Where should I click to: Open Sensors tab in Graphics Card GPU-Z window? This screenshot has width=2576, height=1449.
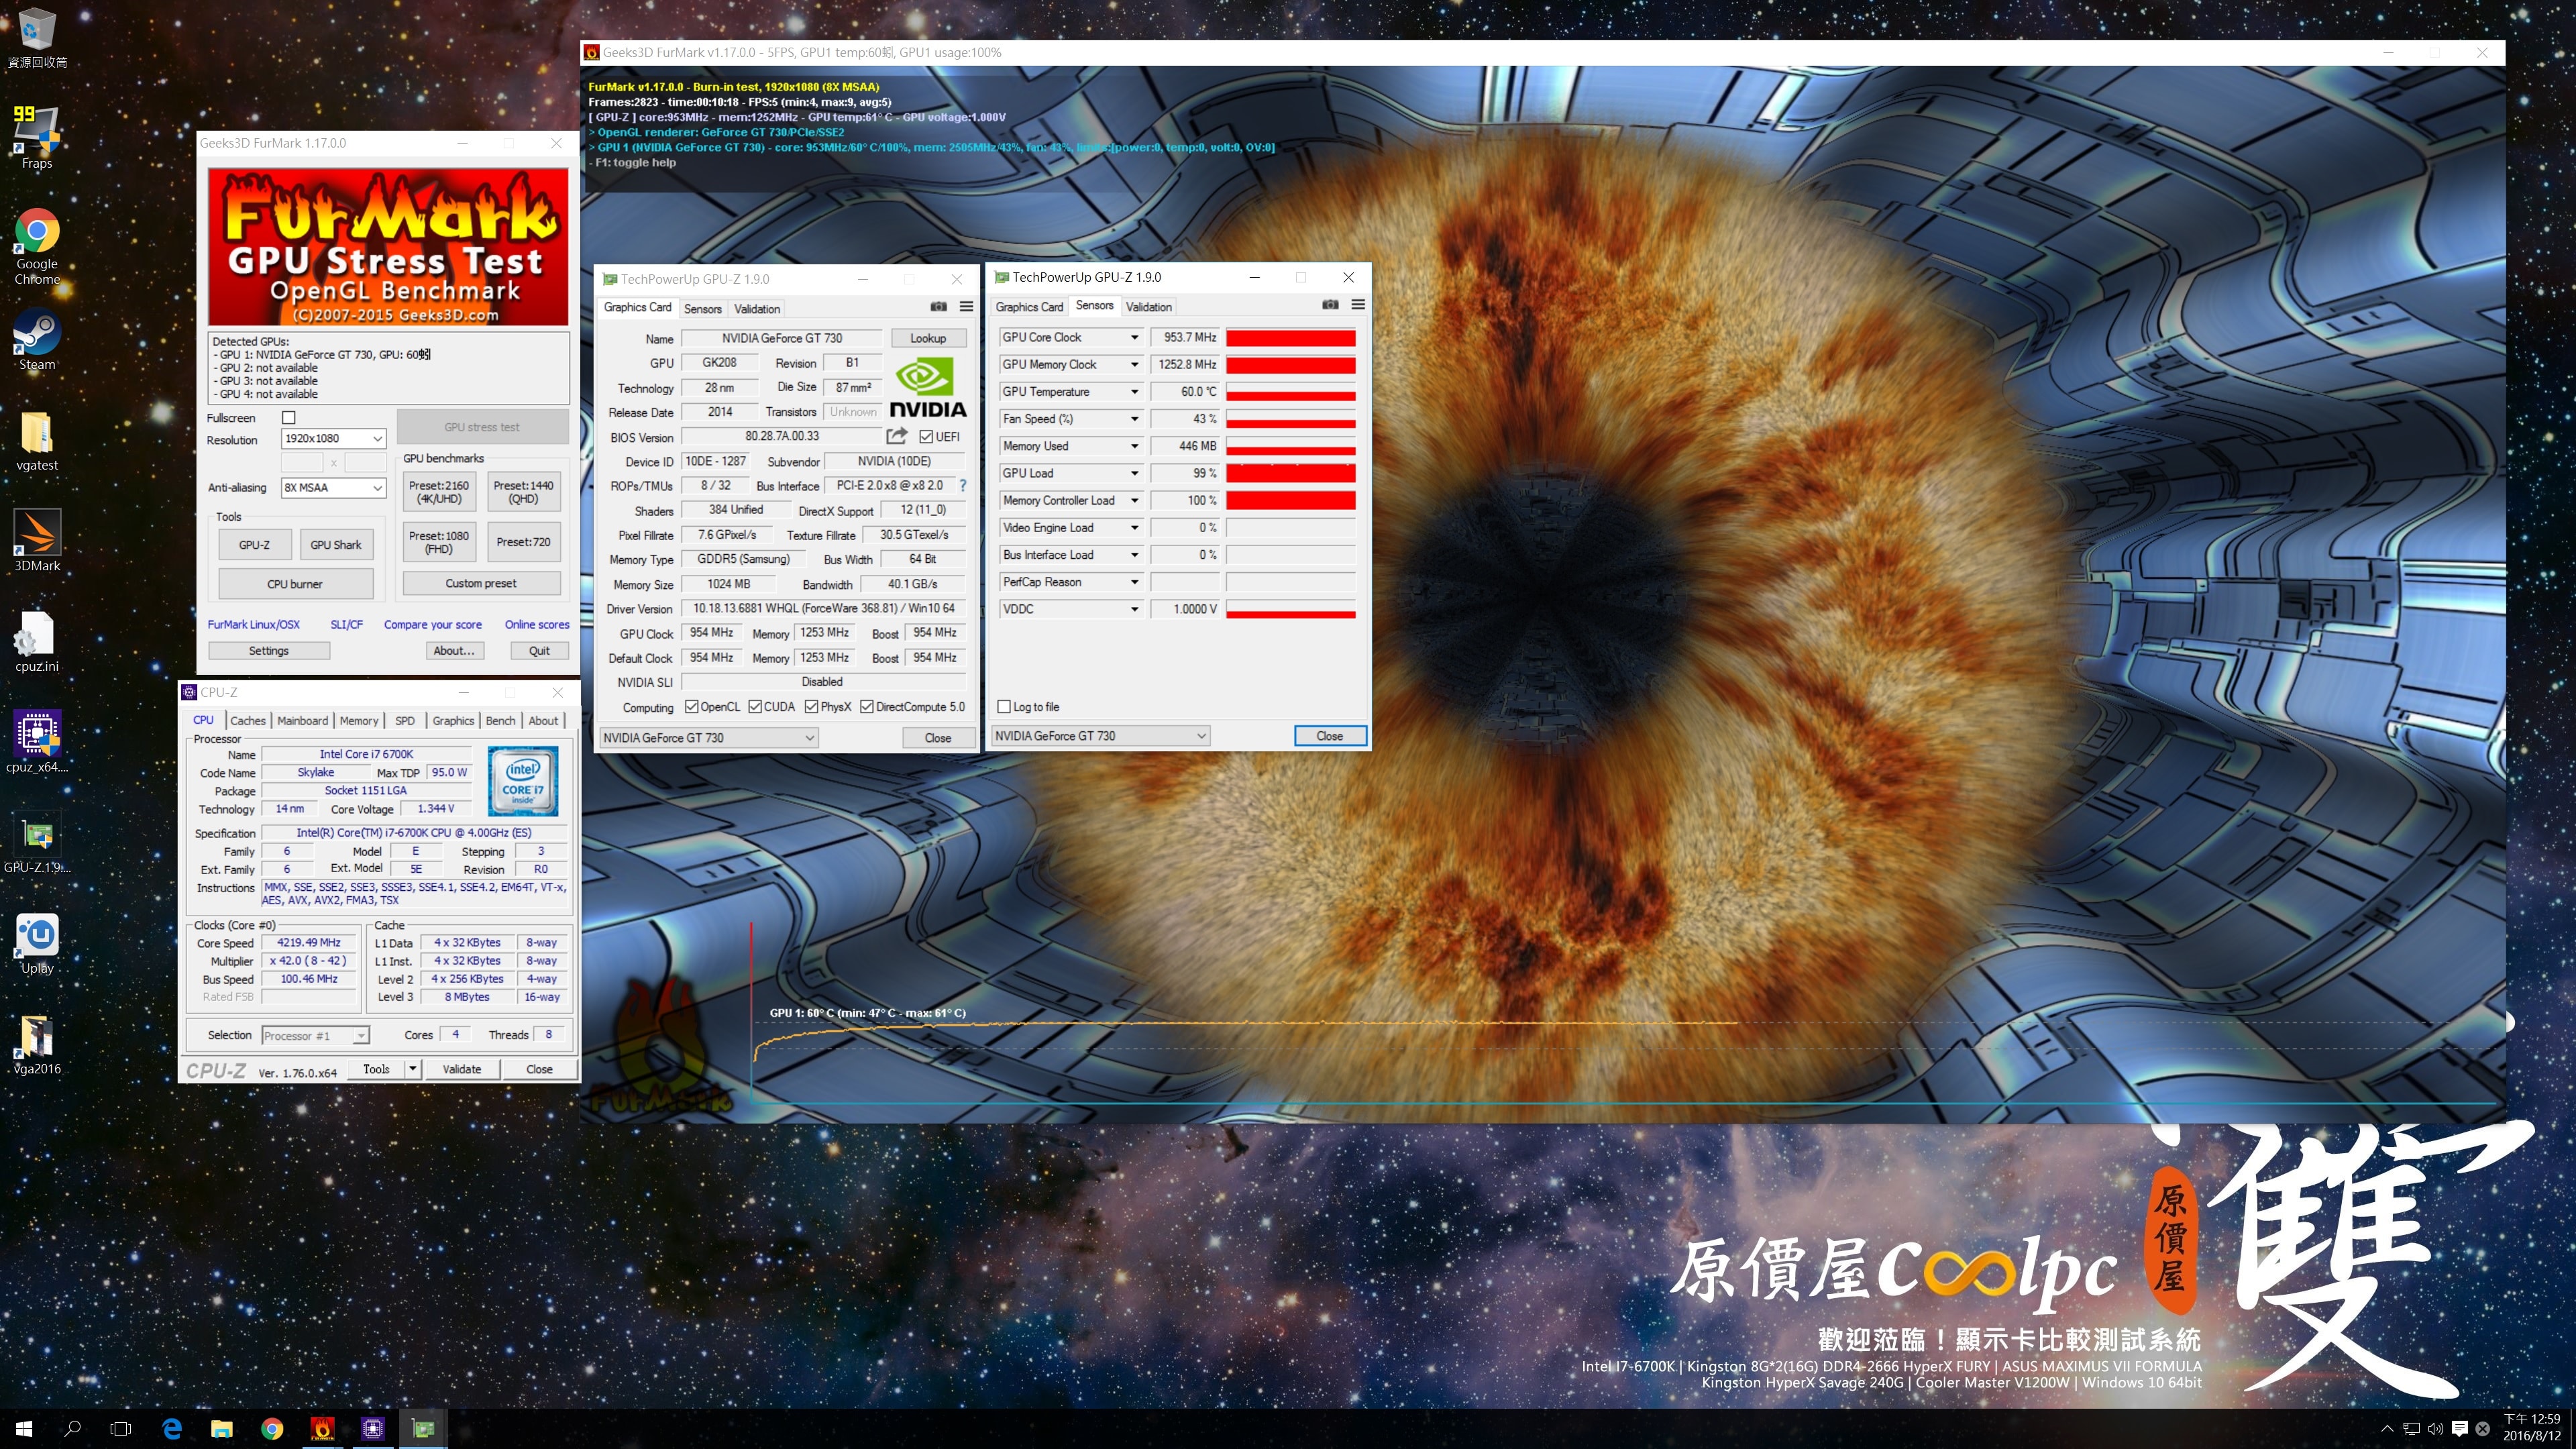point(702,309)
